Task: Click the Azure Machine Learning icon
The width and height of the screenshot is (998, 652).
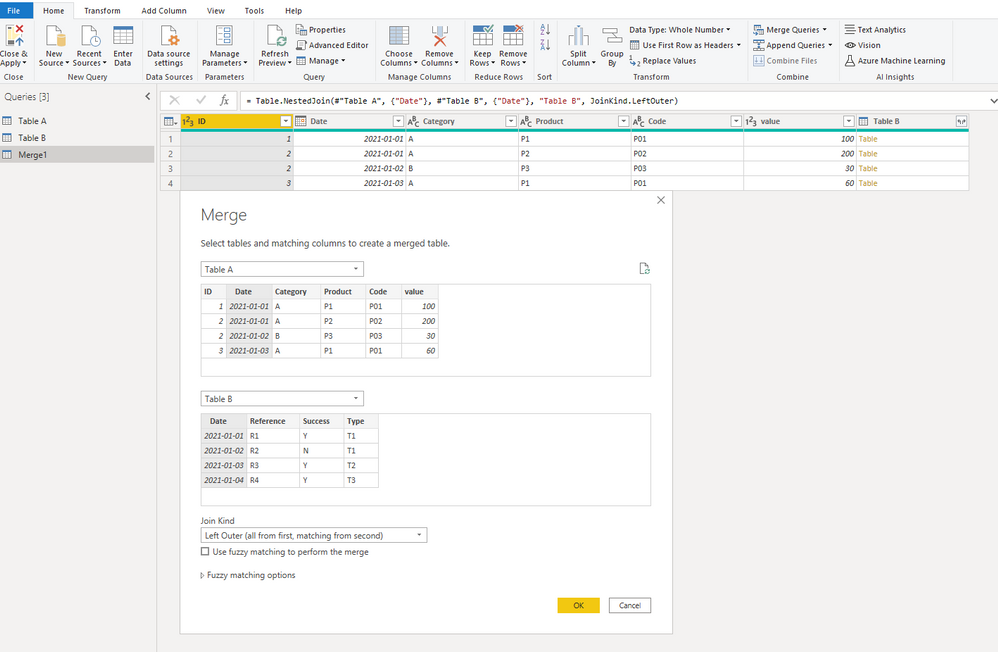Action: coord(850,61)
